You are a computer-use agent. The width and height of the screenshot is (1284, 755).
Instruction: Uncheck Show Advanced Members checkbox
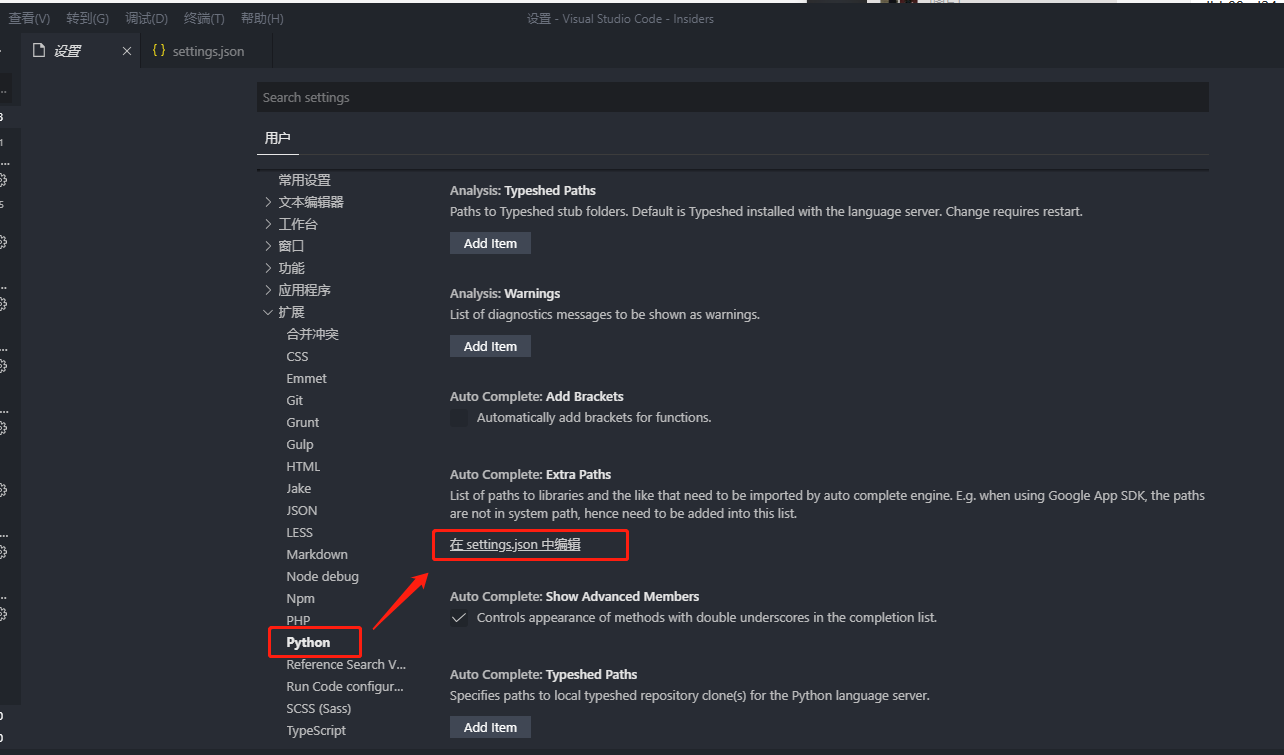point(459,618)
